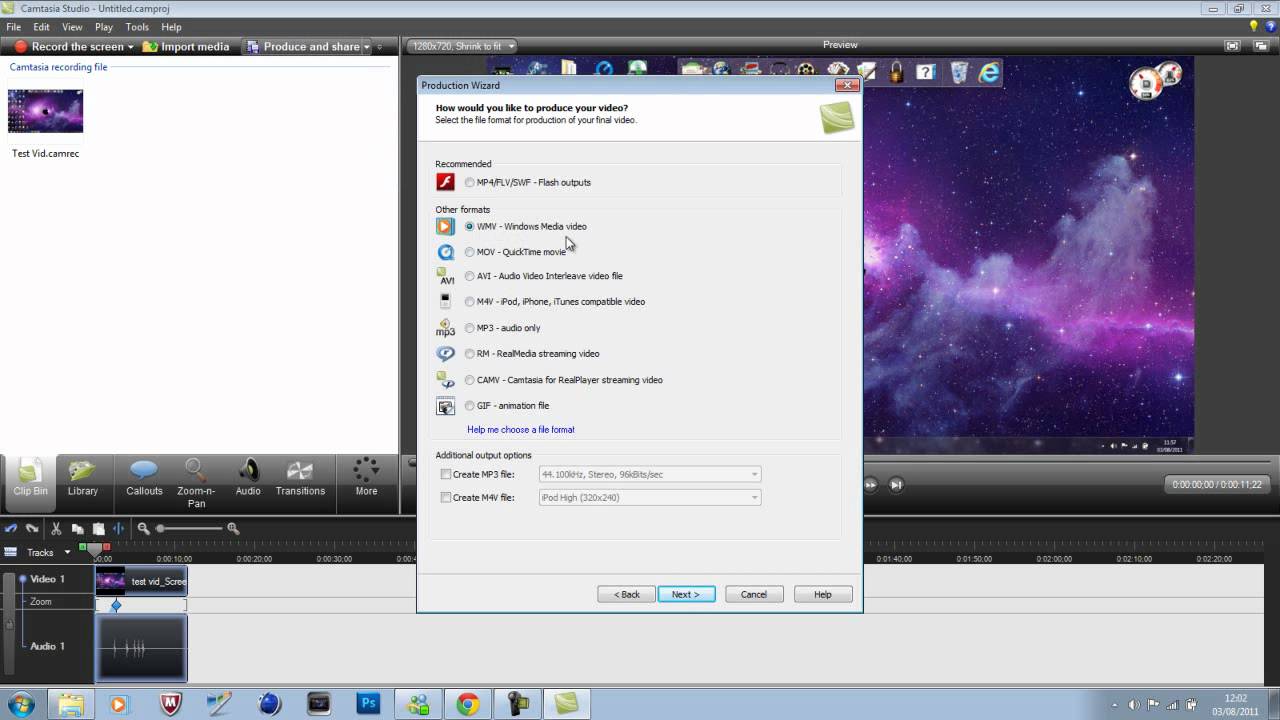Click the Import media icon
Screen dimensions: 1280x720
[x=150, y=46]
